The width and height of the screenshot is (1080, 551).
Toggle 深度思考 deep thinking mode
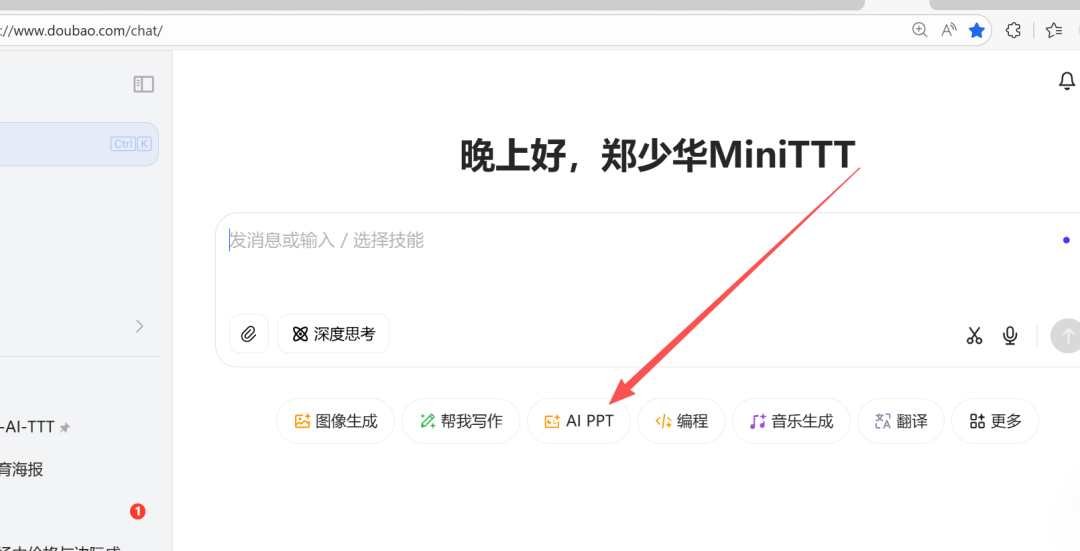coord(333,334)
